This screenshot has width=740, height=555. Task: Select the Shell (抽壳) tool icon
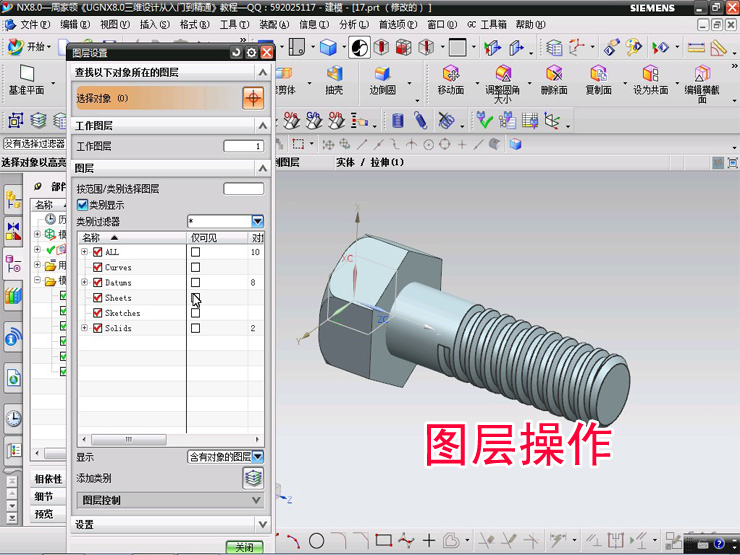pyautogui.click(x=334, y=75)
